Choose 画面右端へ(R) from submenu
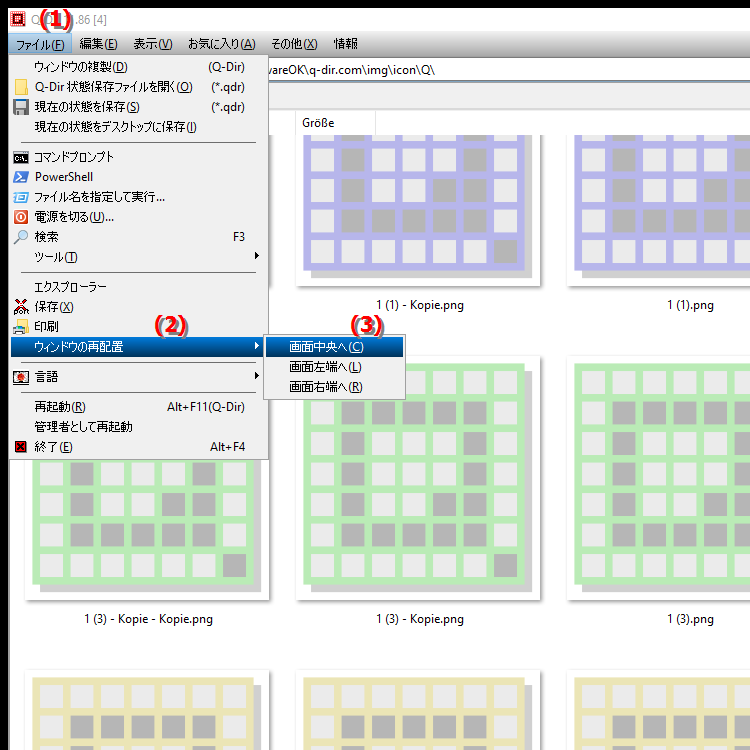The height and width of the screenshot is (750, 750). tap(326, 387)
